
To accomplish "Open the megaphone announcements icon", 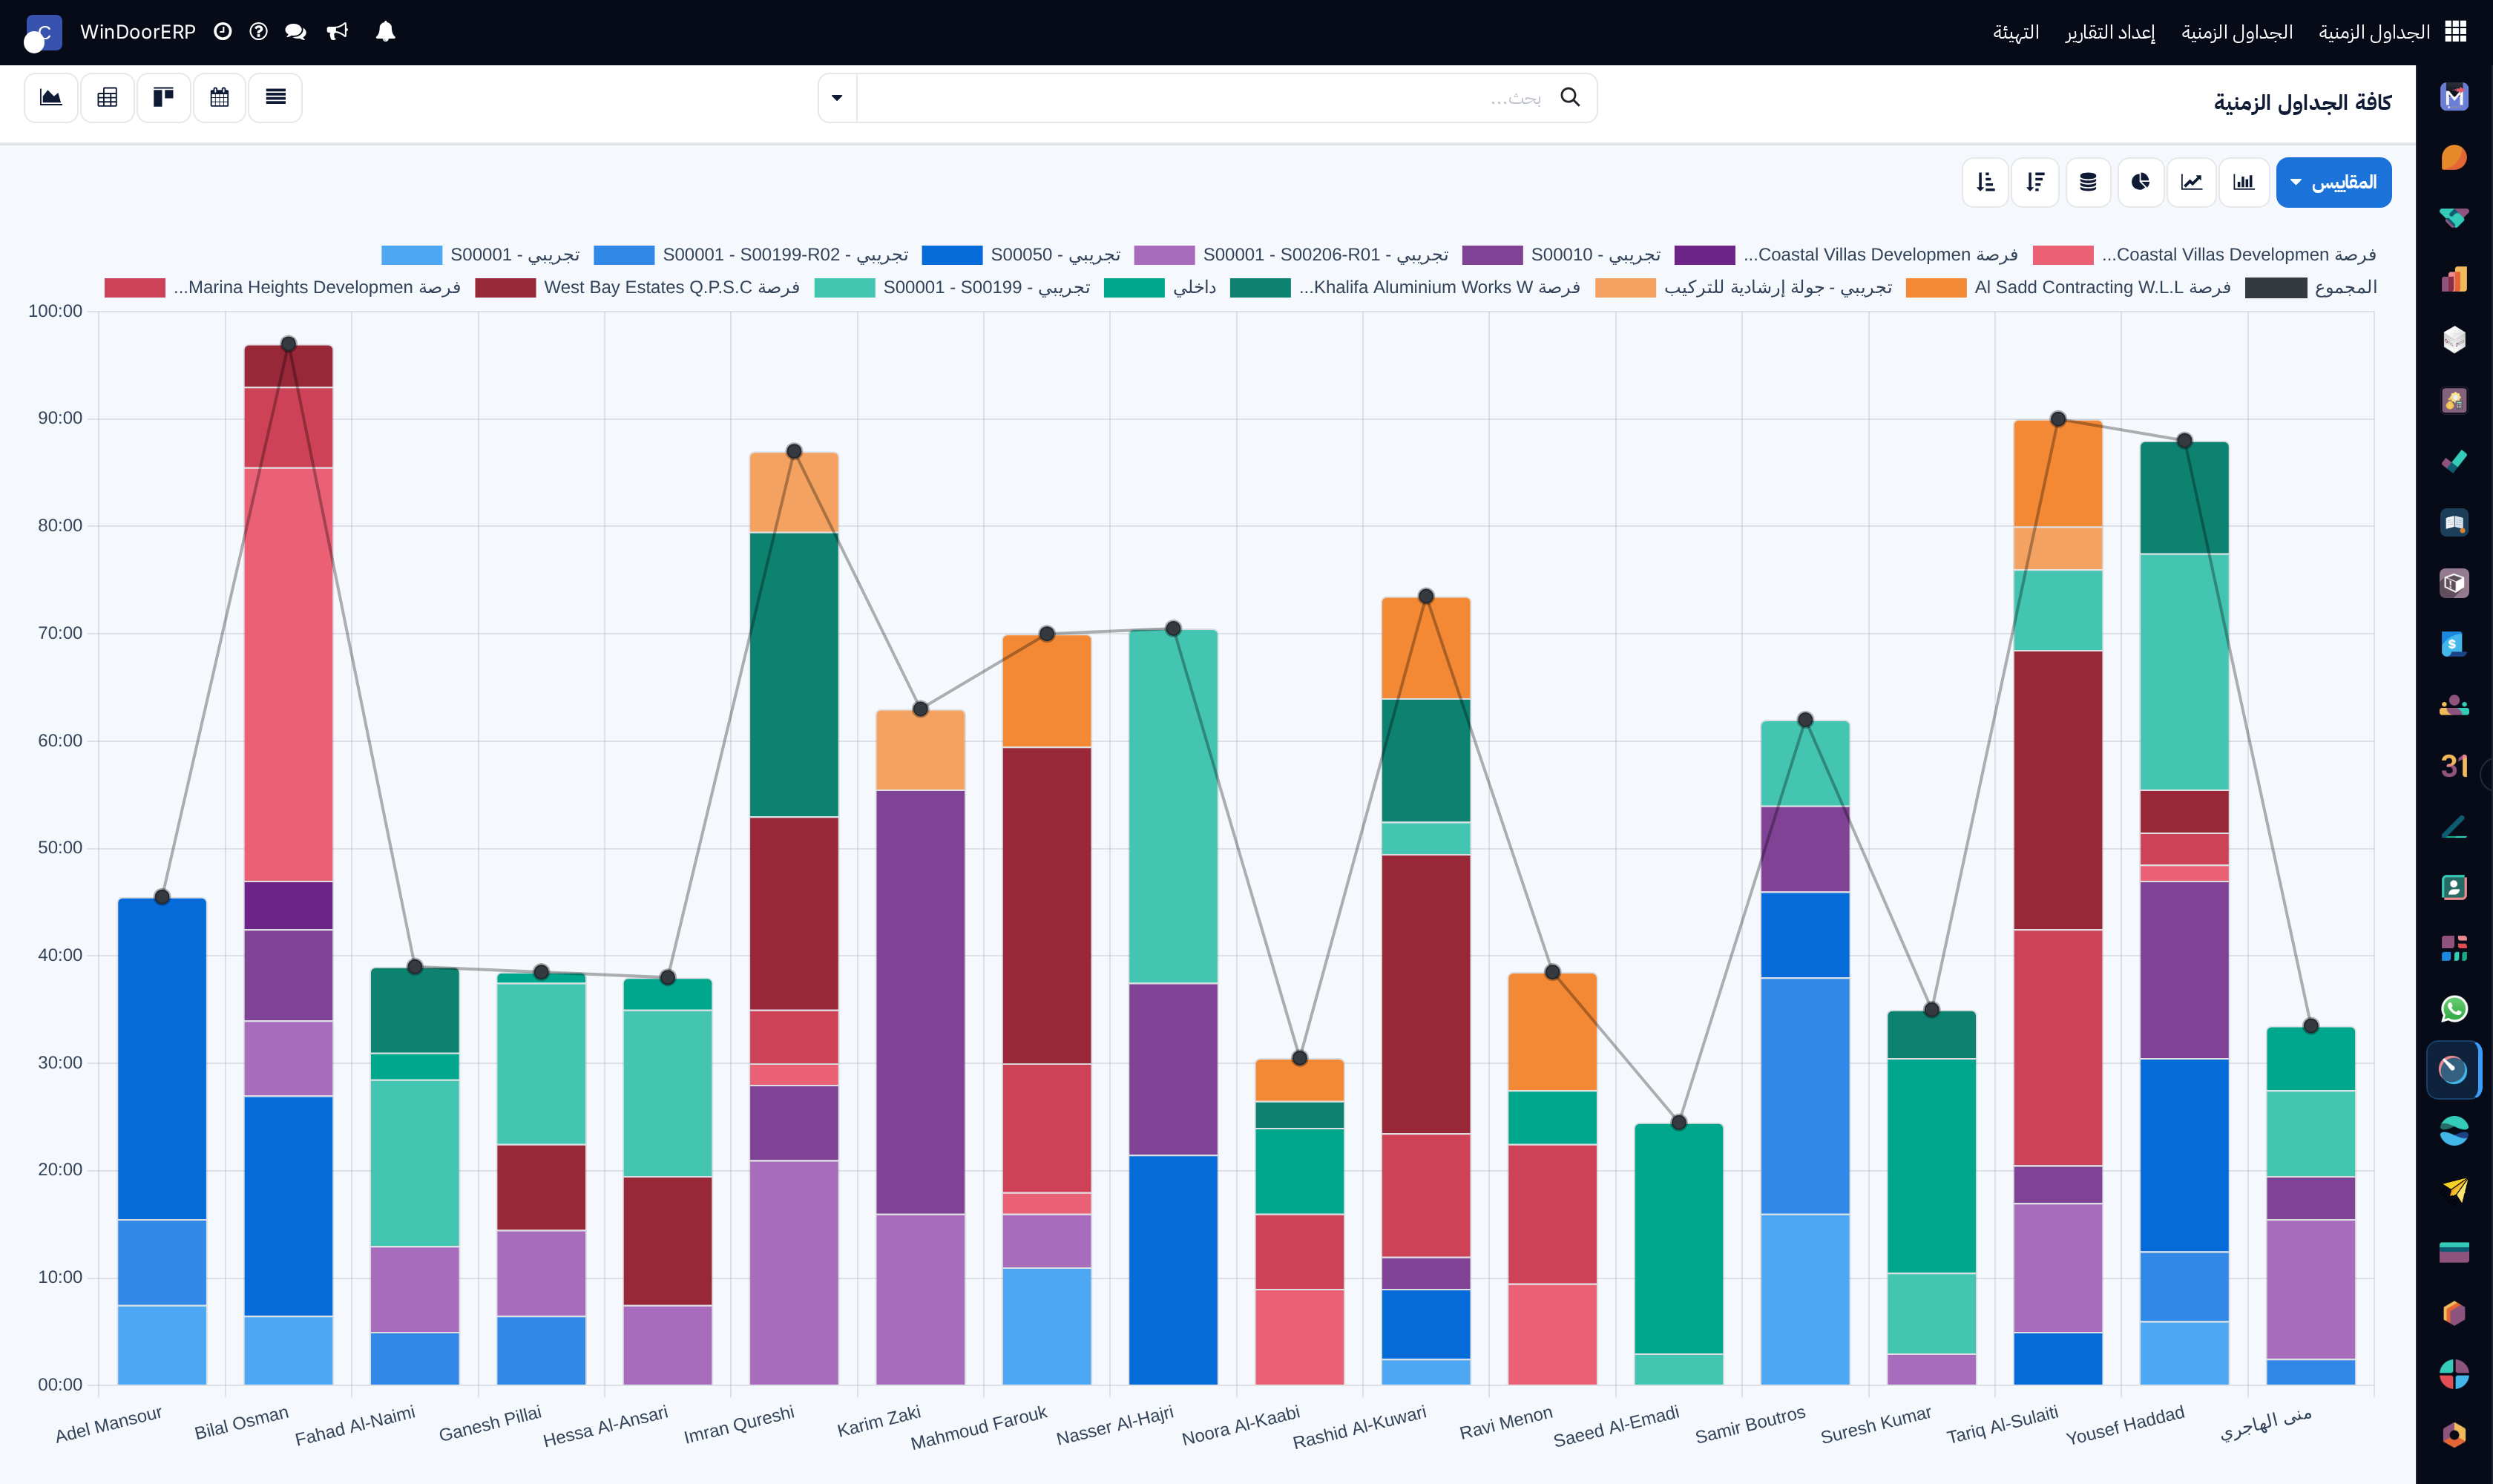I will pos(338,32).
